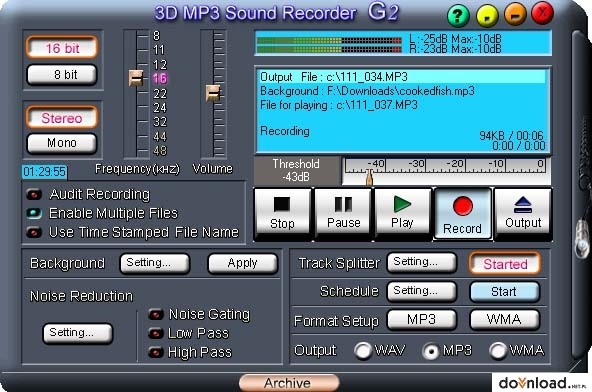This screenshot has width=592, height=392.
Task: Disable Enable Multiple Files option
Action: pyautogui.click(x=34, y=213)
